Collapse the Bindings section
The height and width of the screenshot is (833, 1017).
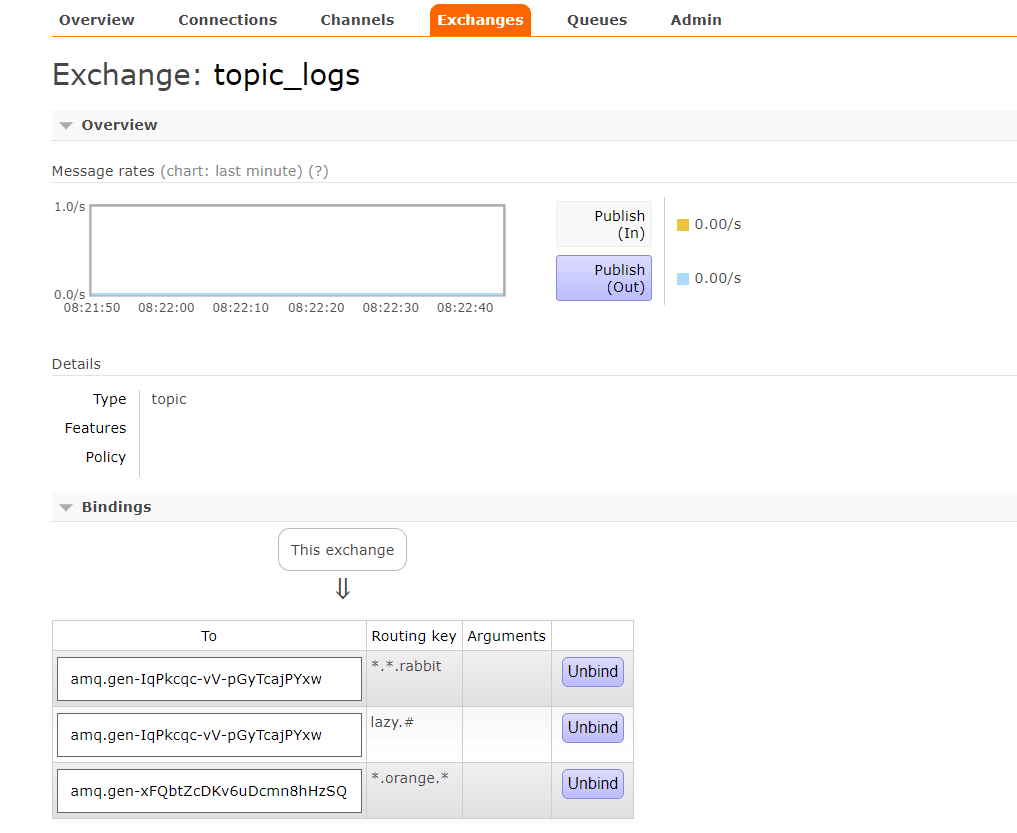coord(116,507)
